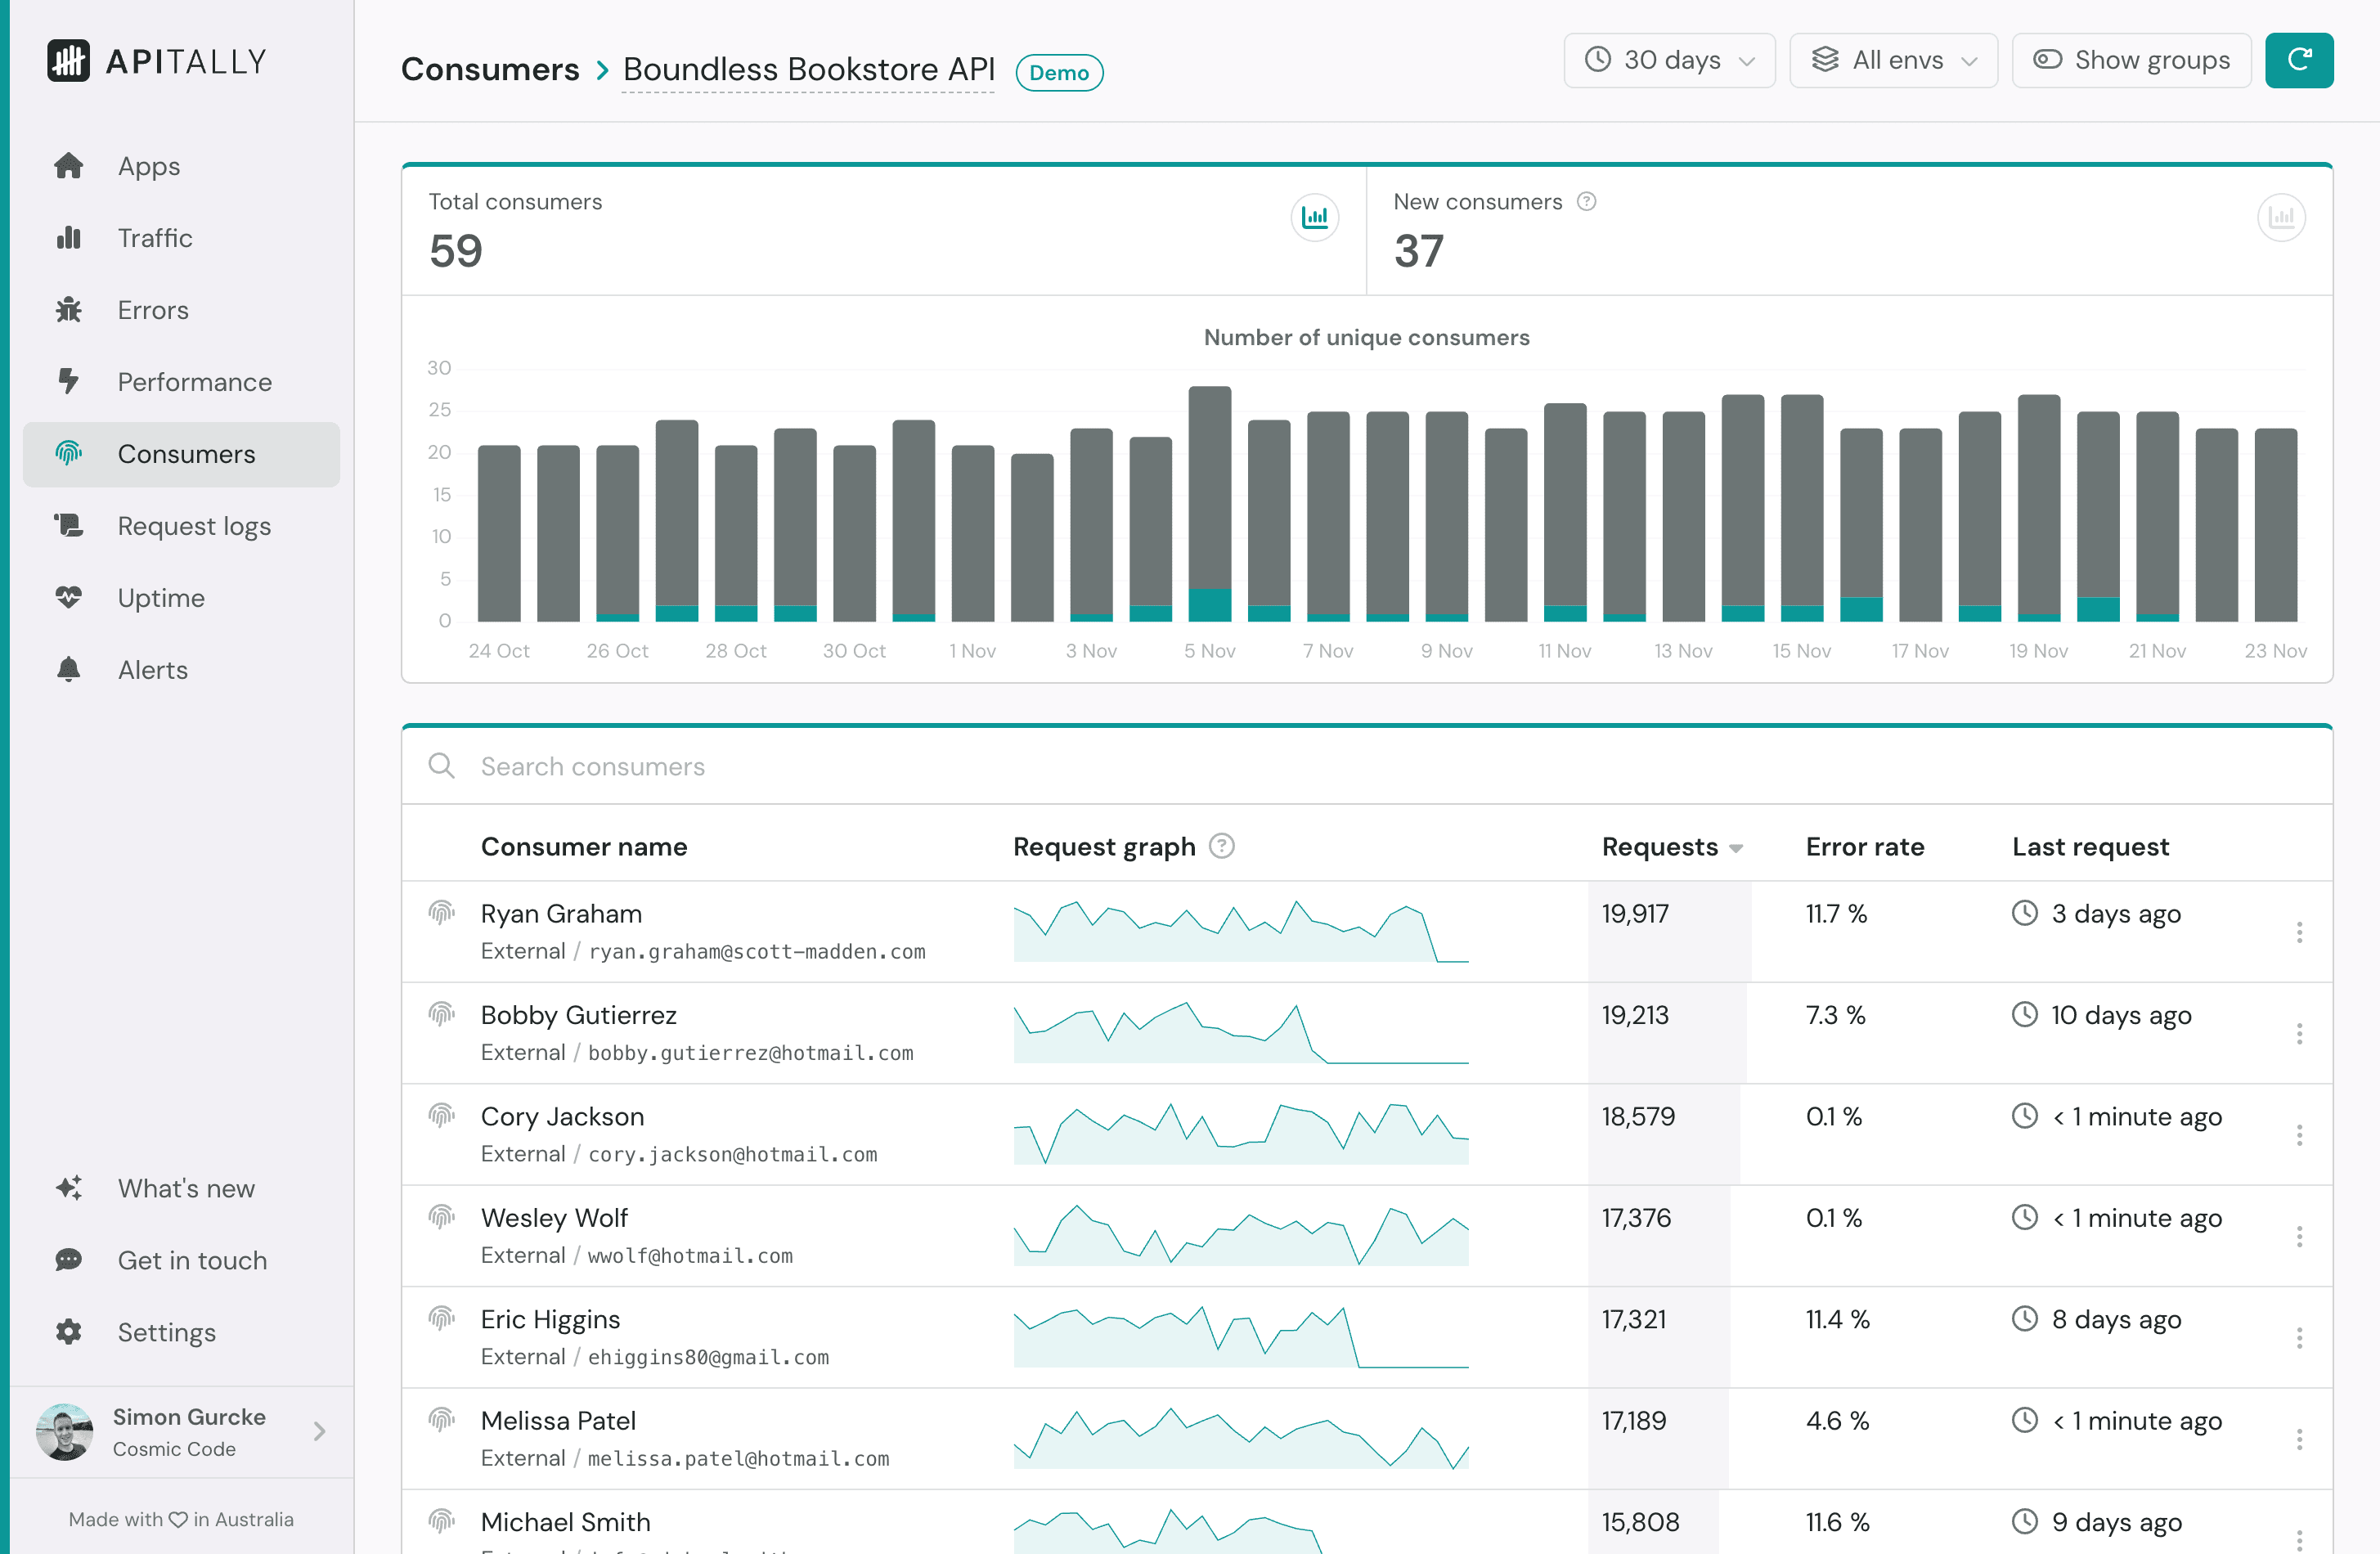Click the Consumers fingerprint icon
The height and width of the screenshot is (1554, 2380).
[68, 454]
